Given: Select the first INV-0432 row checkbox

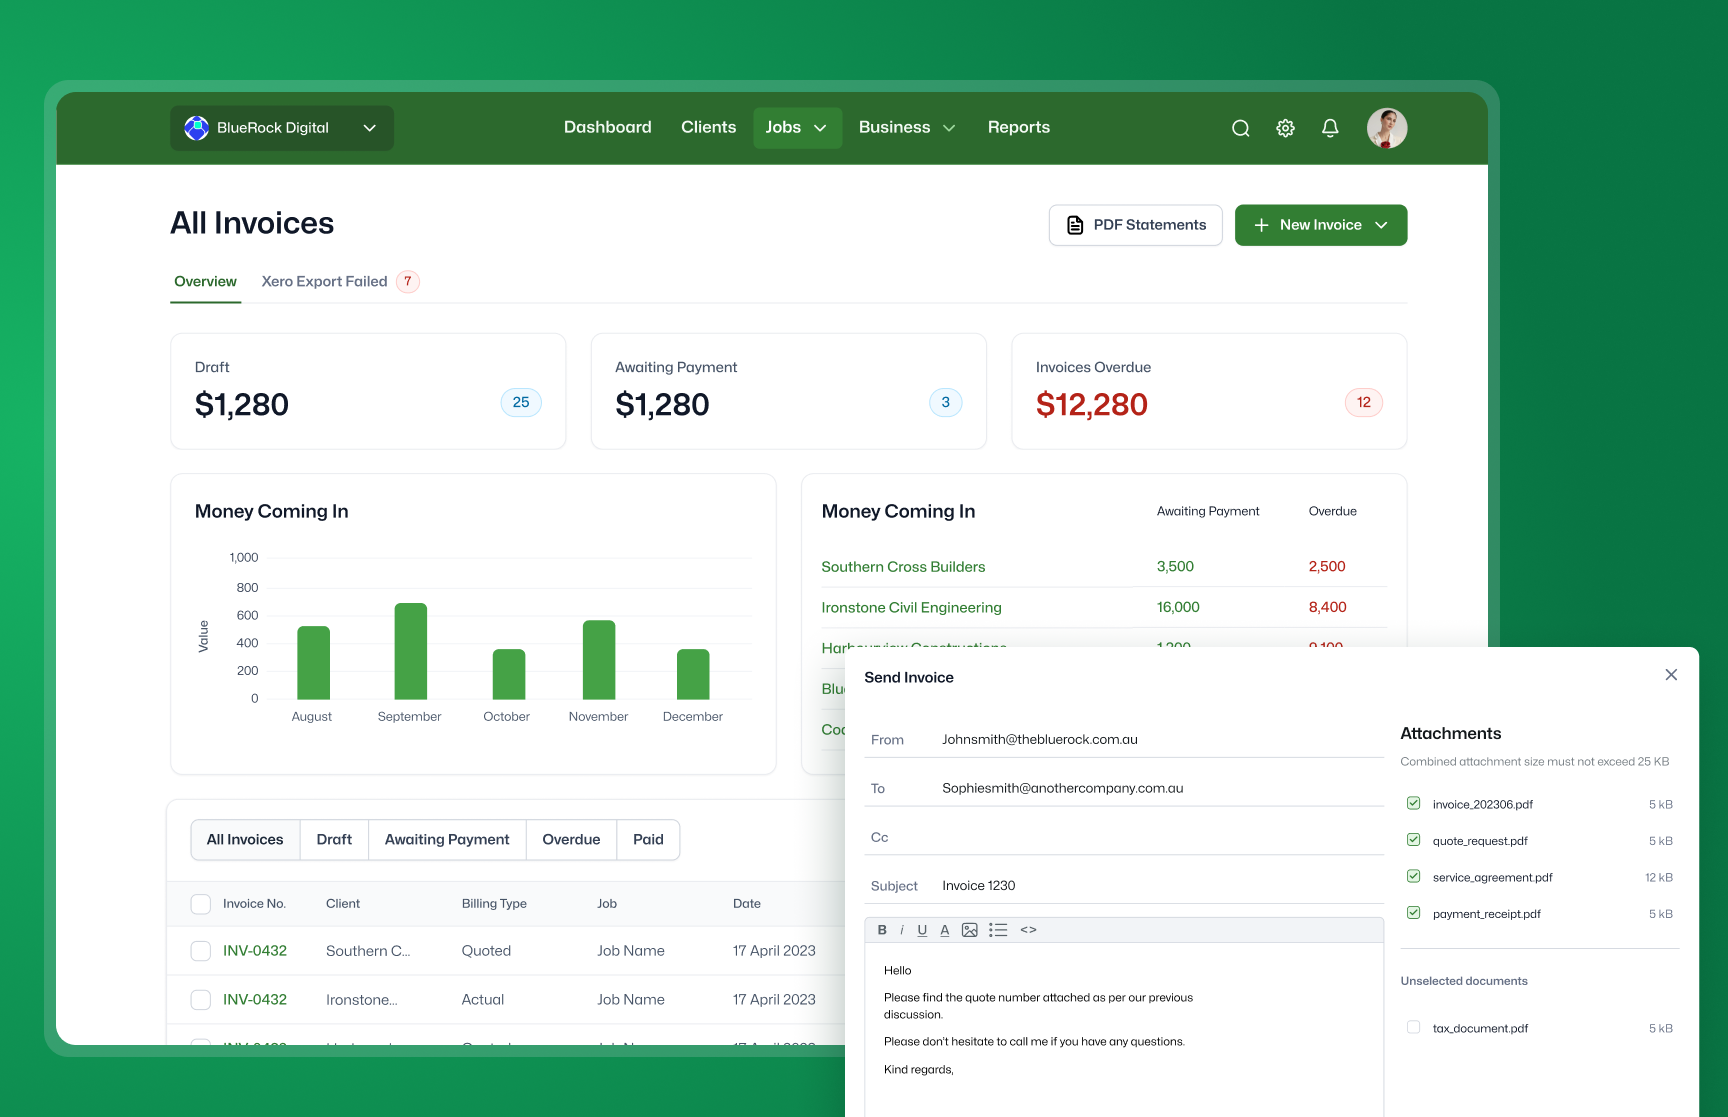Looking at the screenshot, I should [200, 950].
